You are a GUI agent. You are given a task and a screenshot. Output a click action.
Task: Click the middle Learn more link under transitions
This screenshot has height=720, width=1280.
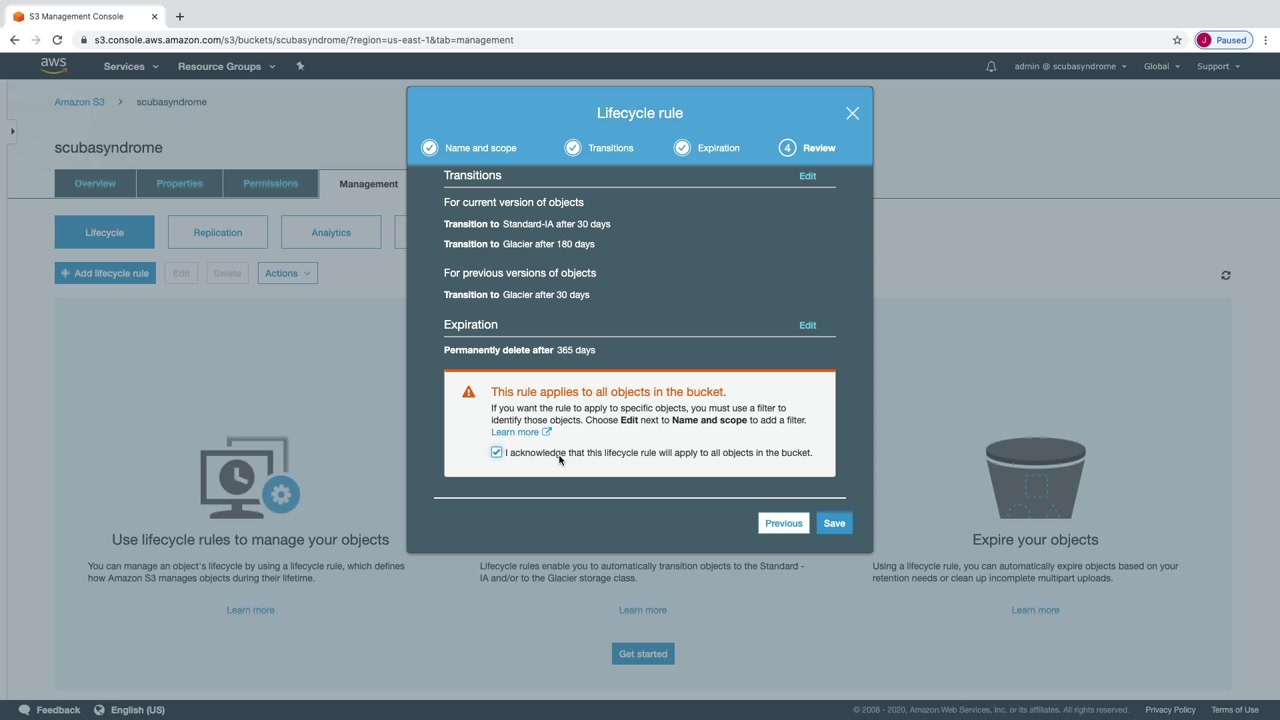(642, 610)
